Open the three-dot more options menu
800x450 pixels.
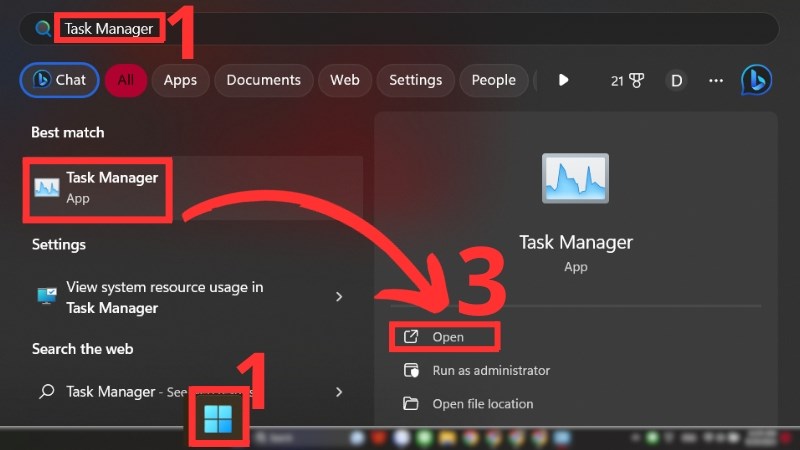(x=716, y=81)
